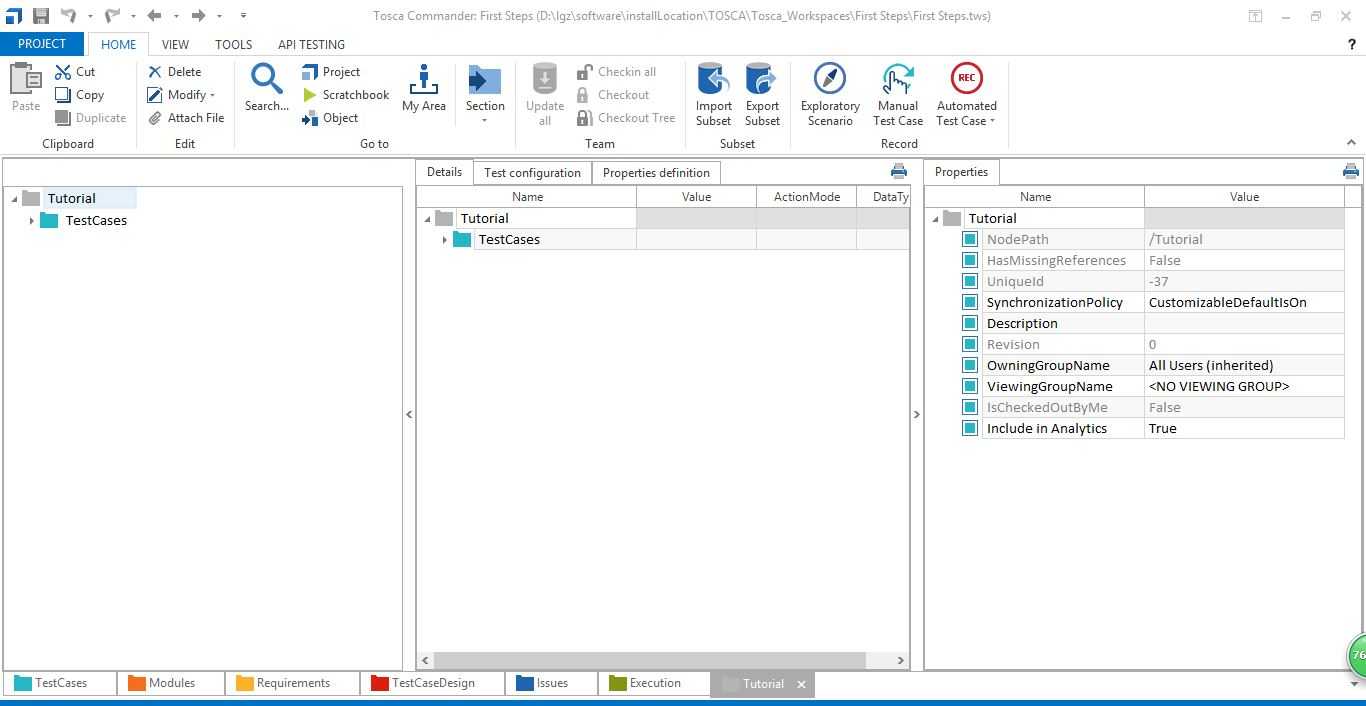
Task: Click Import Subset
Action: (714, 95)
